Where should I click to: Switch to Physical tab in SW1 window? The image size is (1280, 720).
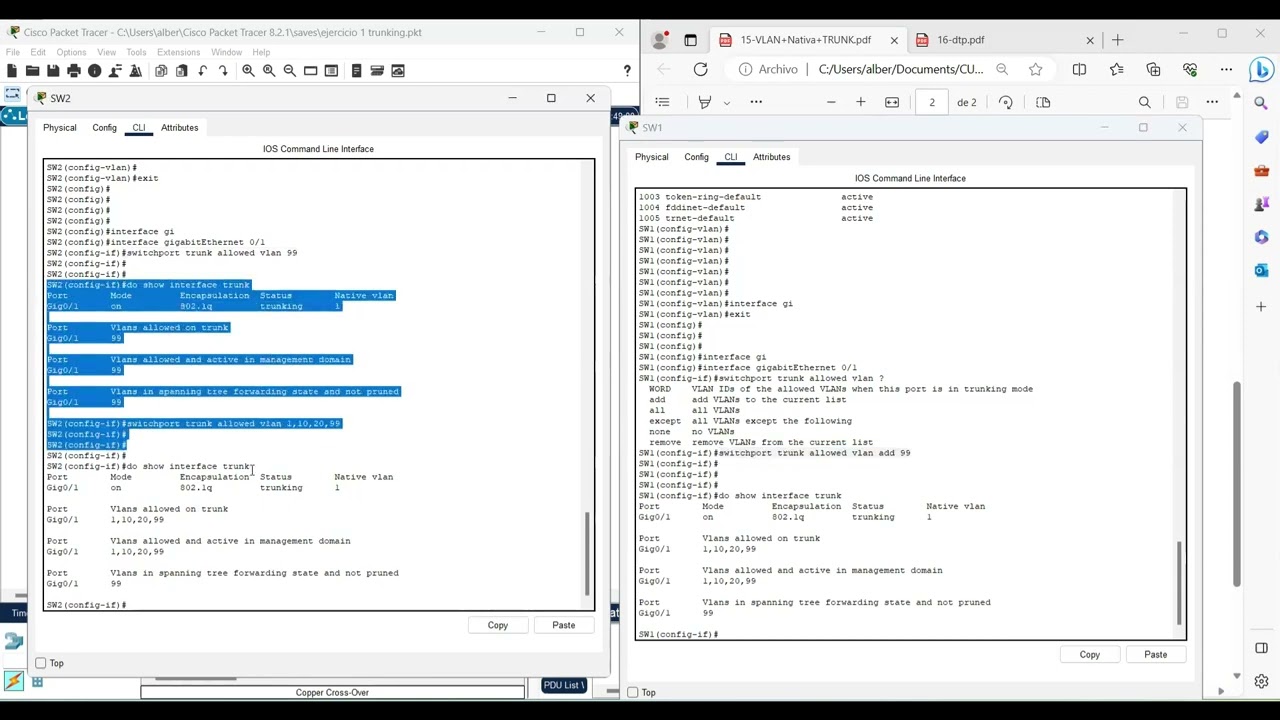click(651, 157)
